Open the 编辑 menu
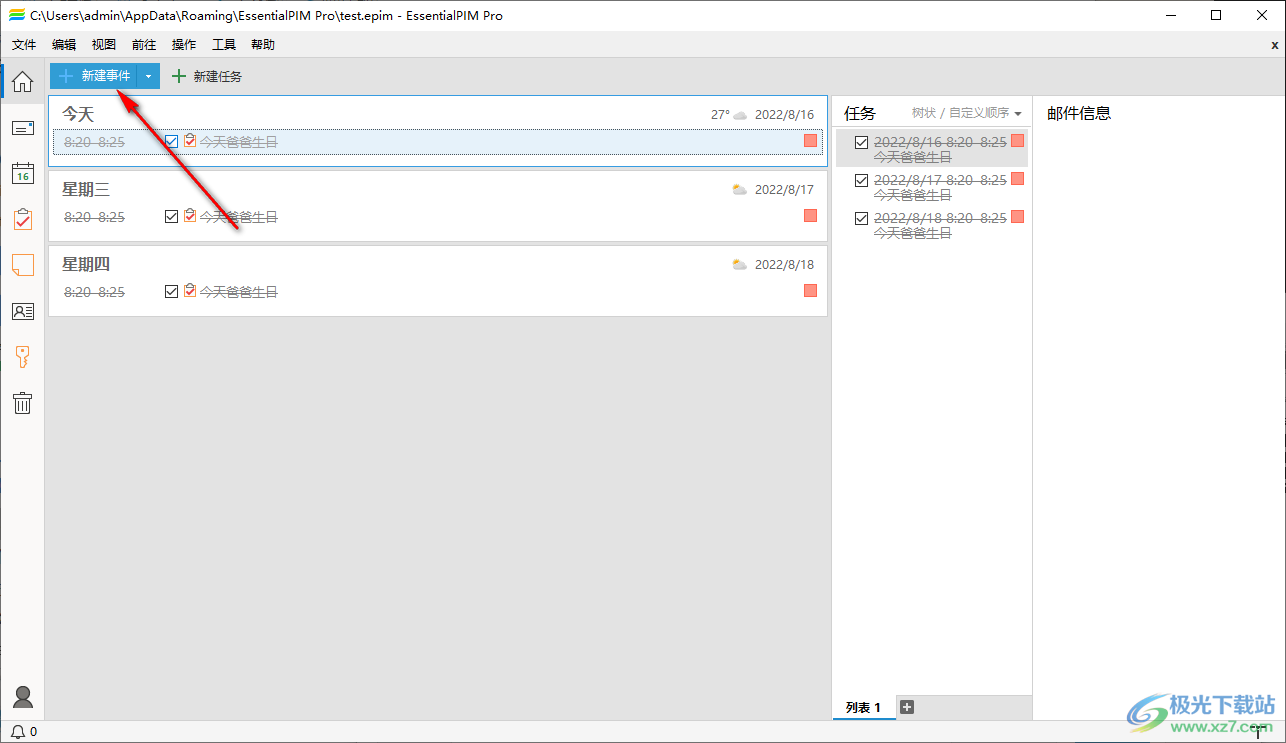This screenshot has height=743, width=1286. tap(64, 45)
